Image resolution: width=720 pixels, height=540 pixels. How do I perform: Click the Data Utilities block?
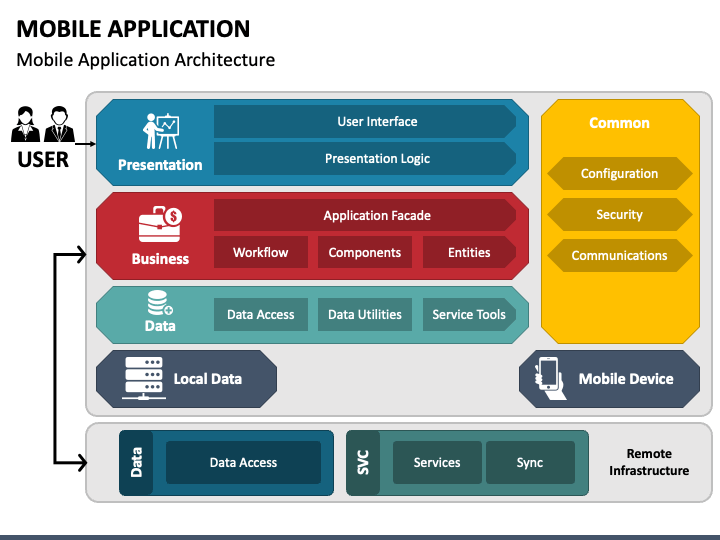[x=365, y=315]
